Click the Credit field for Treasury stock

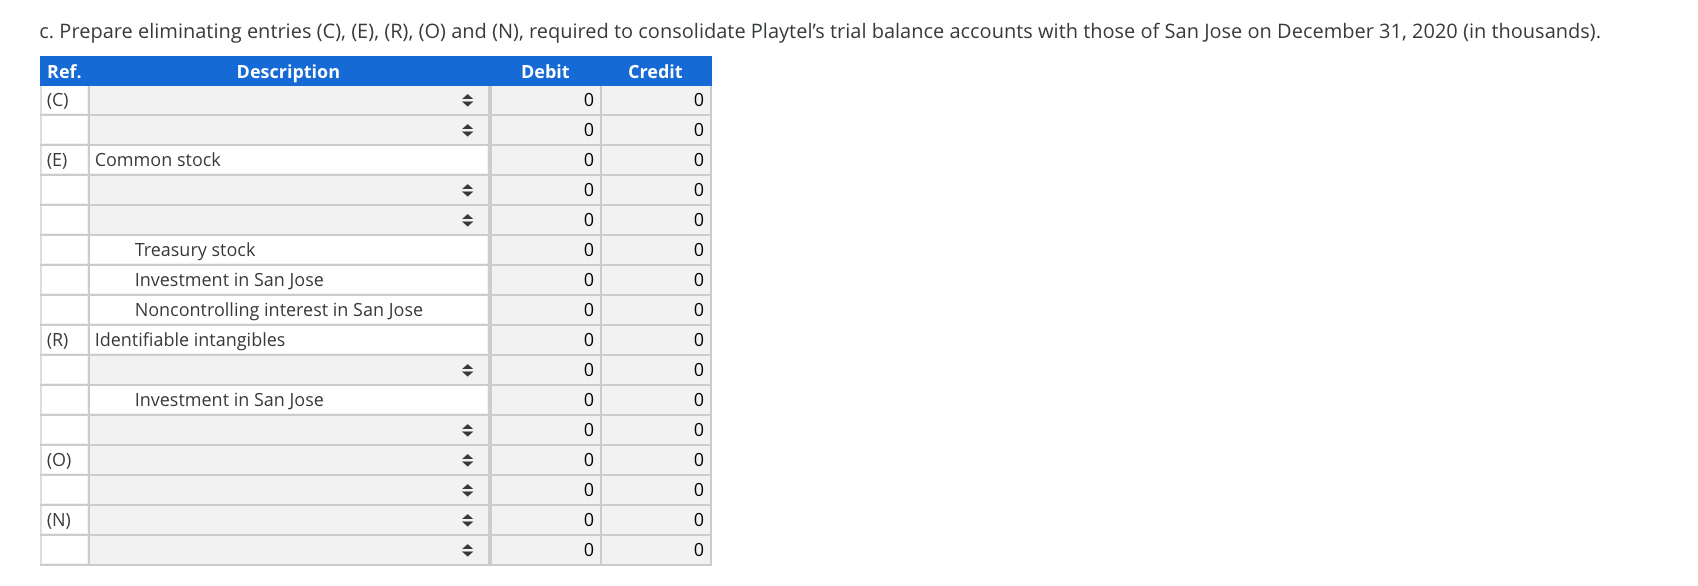click(656, 250)
